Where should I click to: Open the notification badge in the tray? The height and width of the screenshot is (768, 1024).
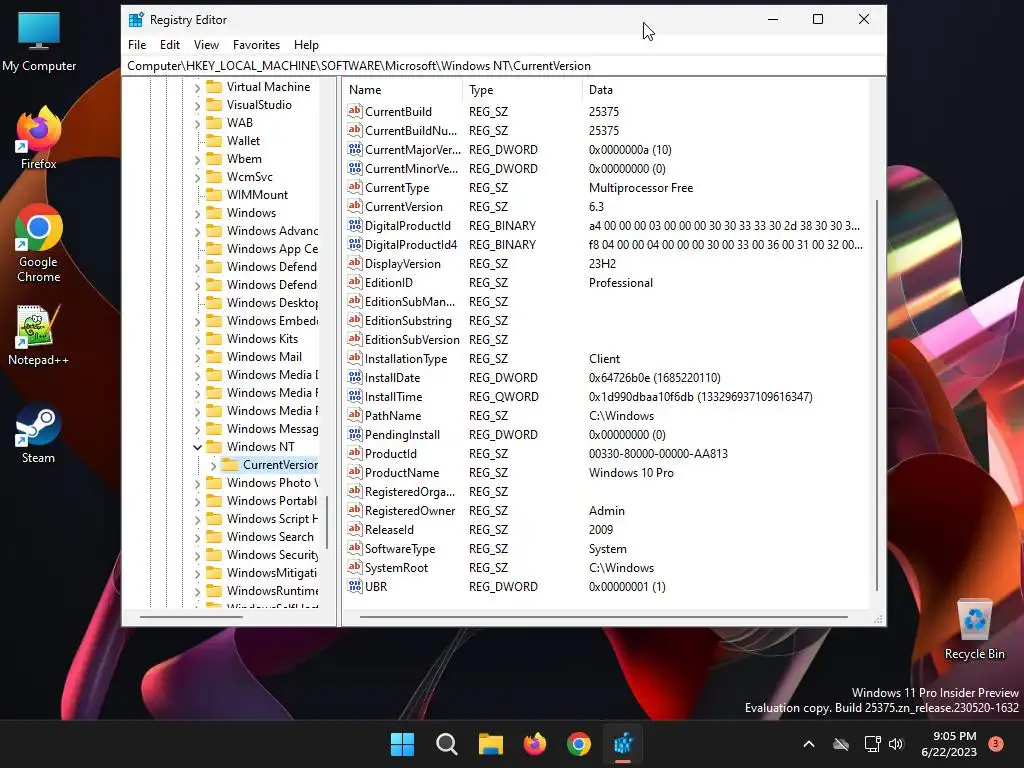pos(996,744)
